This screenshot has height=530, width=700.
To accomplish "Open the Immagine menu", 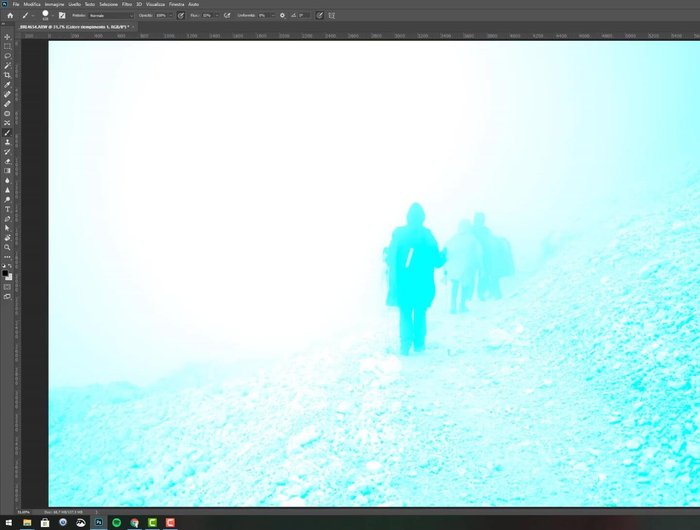I will [x=55, y=4].
